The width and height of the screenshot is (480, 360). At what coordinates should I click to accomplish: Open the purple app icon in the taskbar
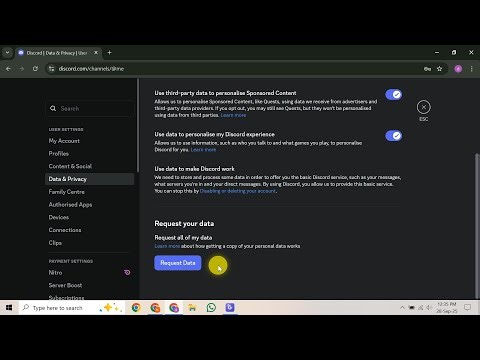(x=230, y=308)
